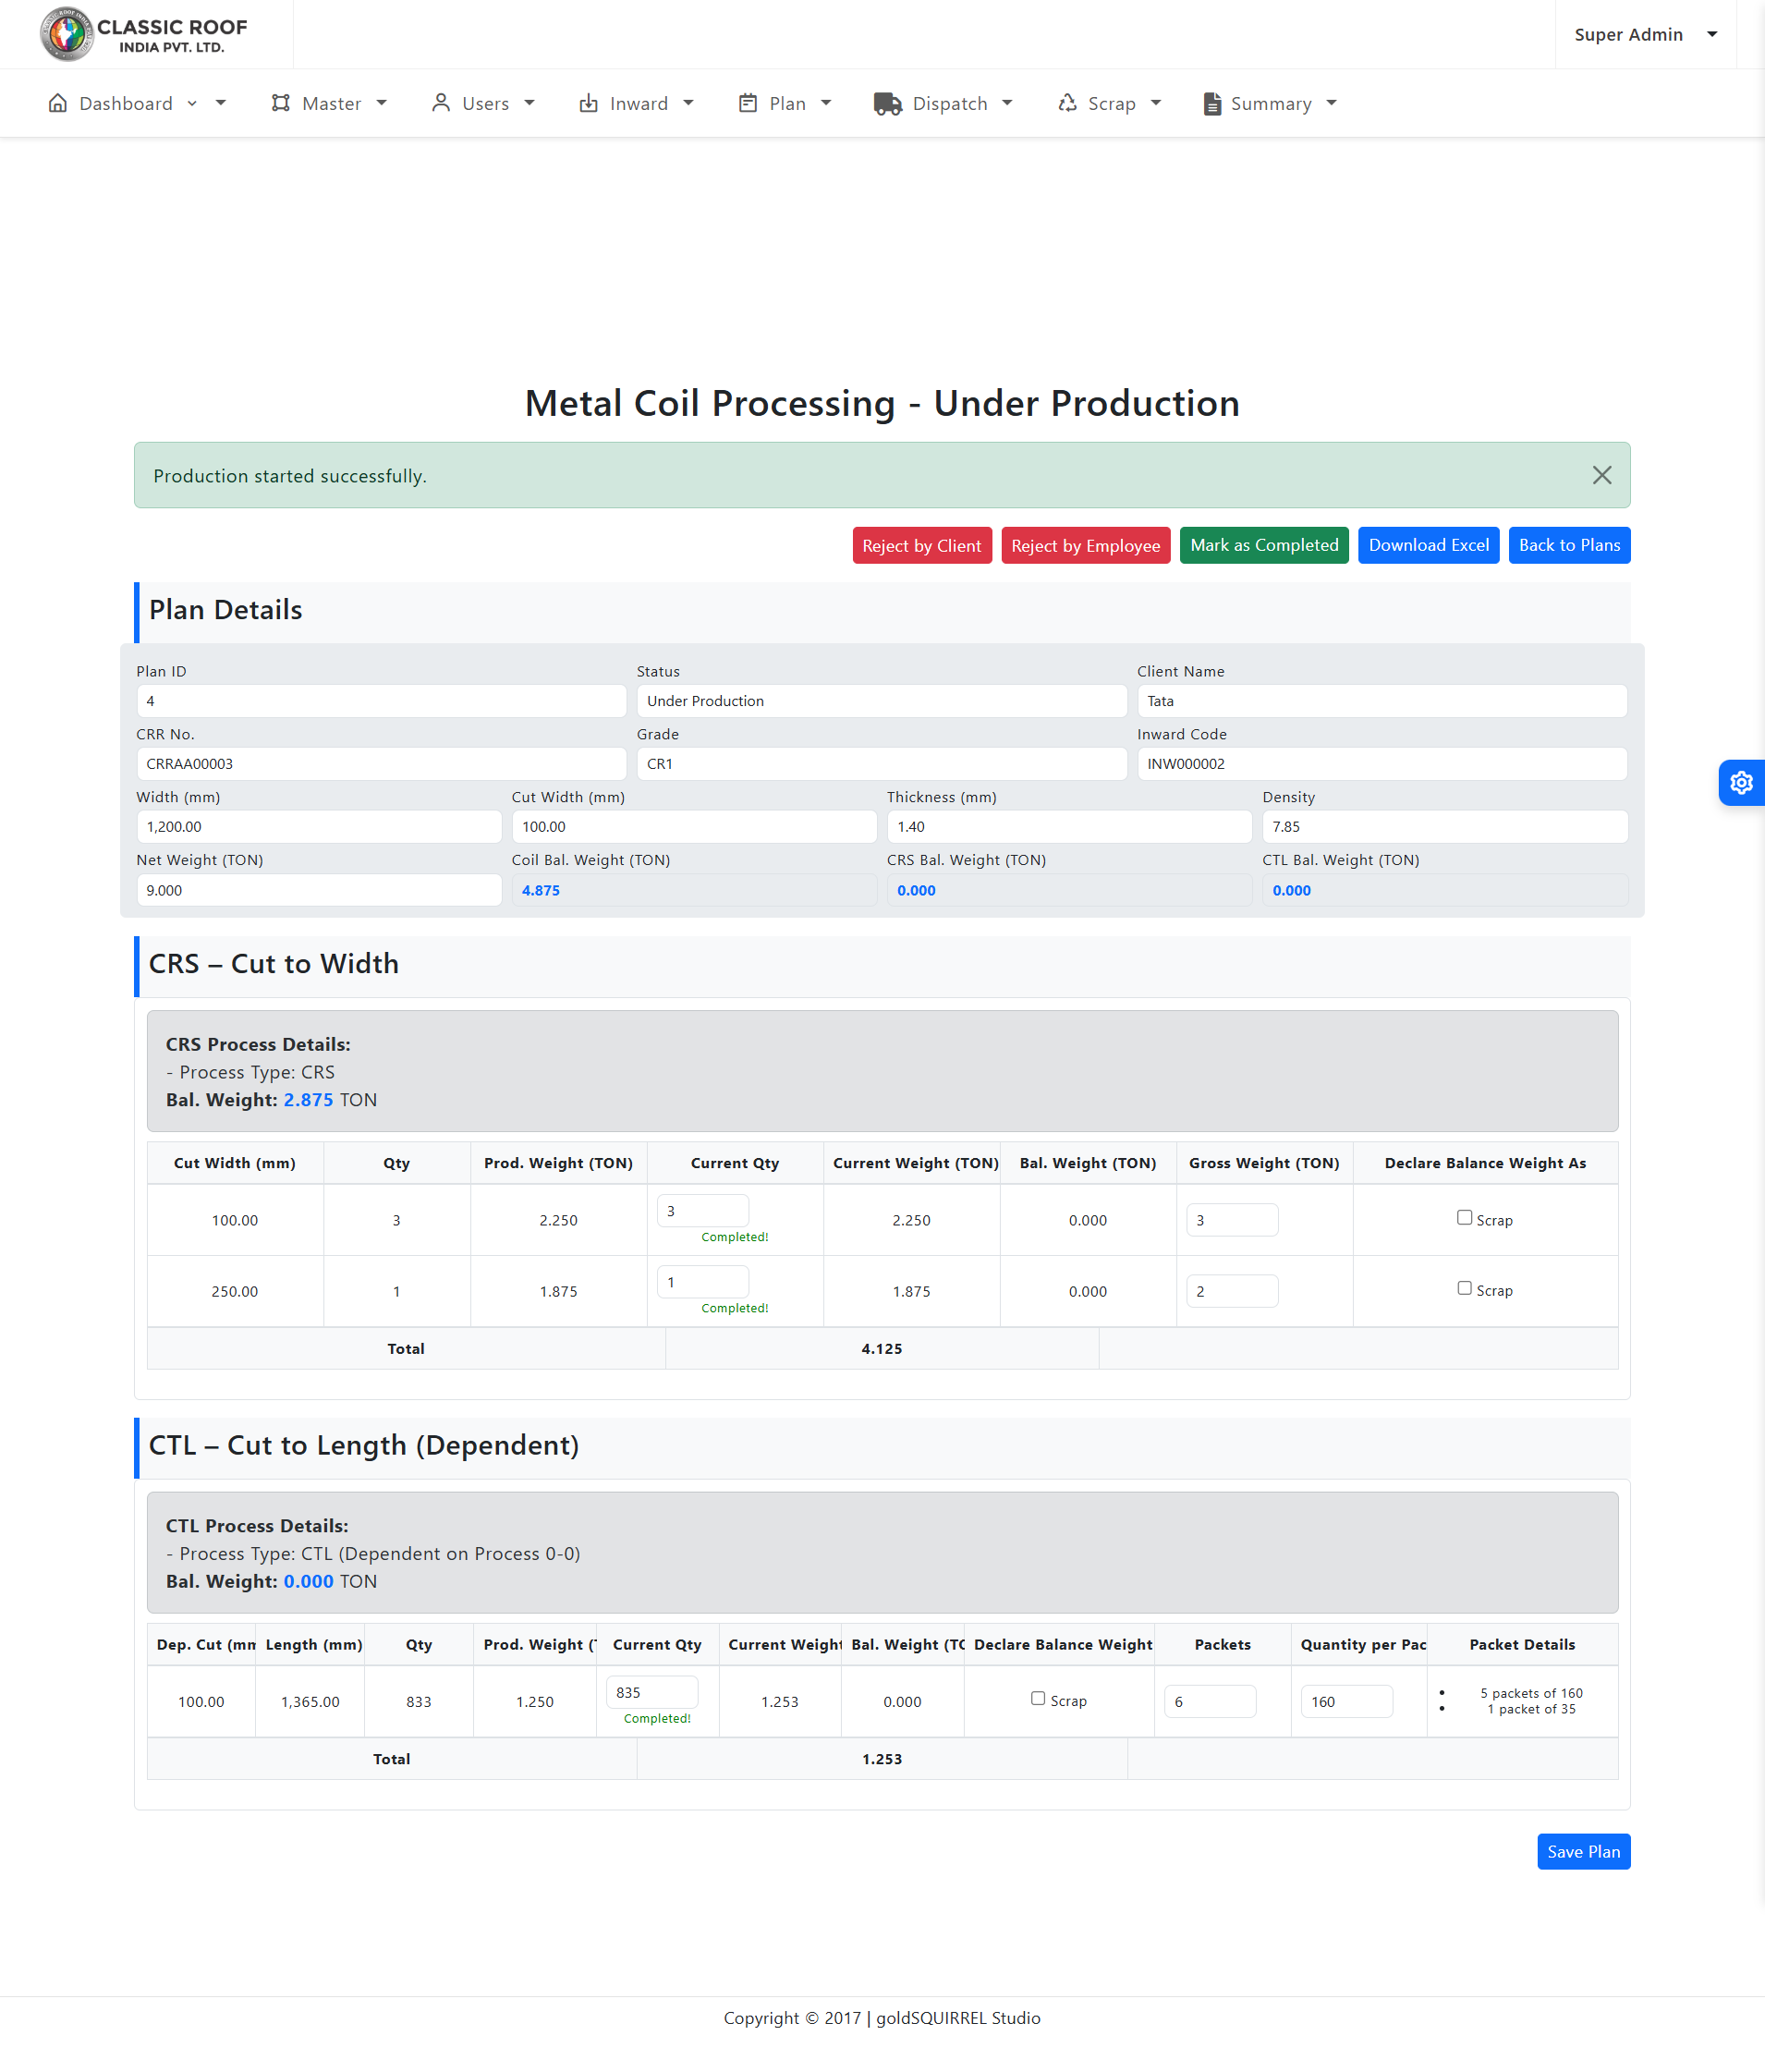Check Scrap for the 100.00 cut width row
Viewport: 1765px width, 2072px height.
pyautogui.click(x=1464, y=1217)
